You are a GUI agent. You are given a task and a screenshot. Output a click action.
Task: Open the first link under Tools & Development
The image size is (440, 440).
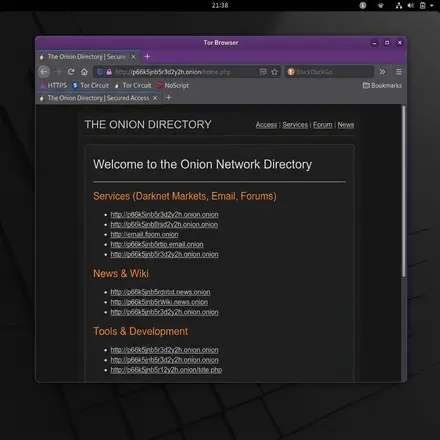coord(164,350)
